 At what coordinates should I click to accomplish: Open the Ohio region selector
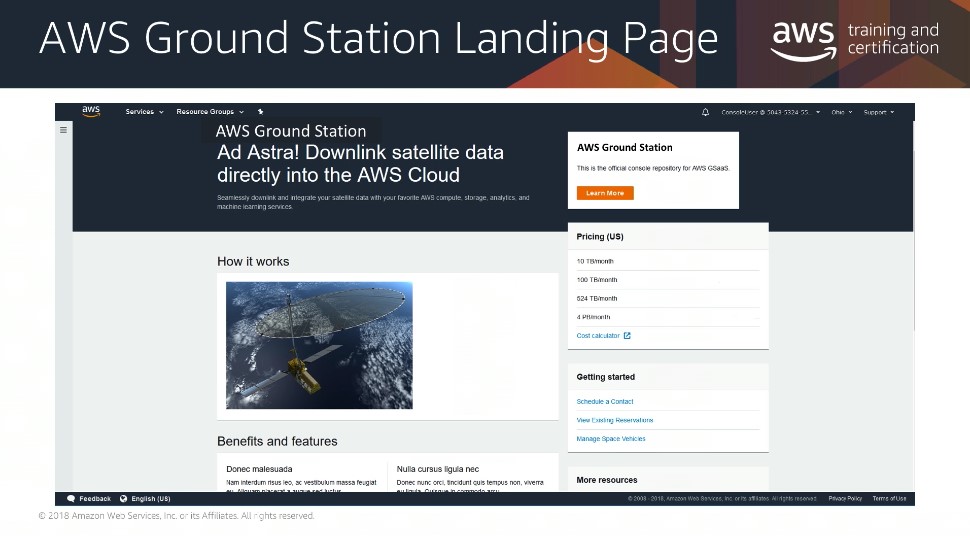point(841,112)
